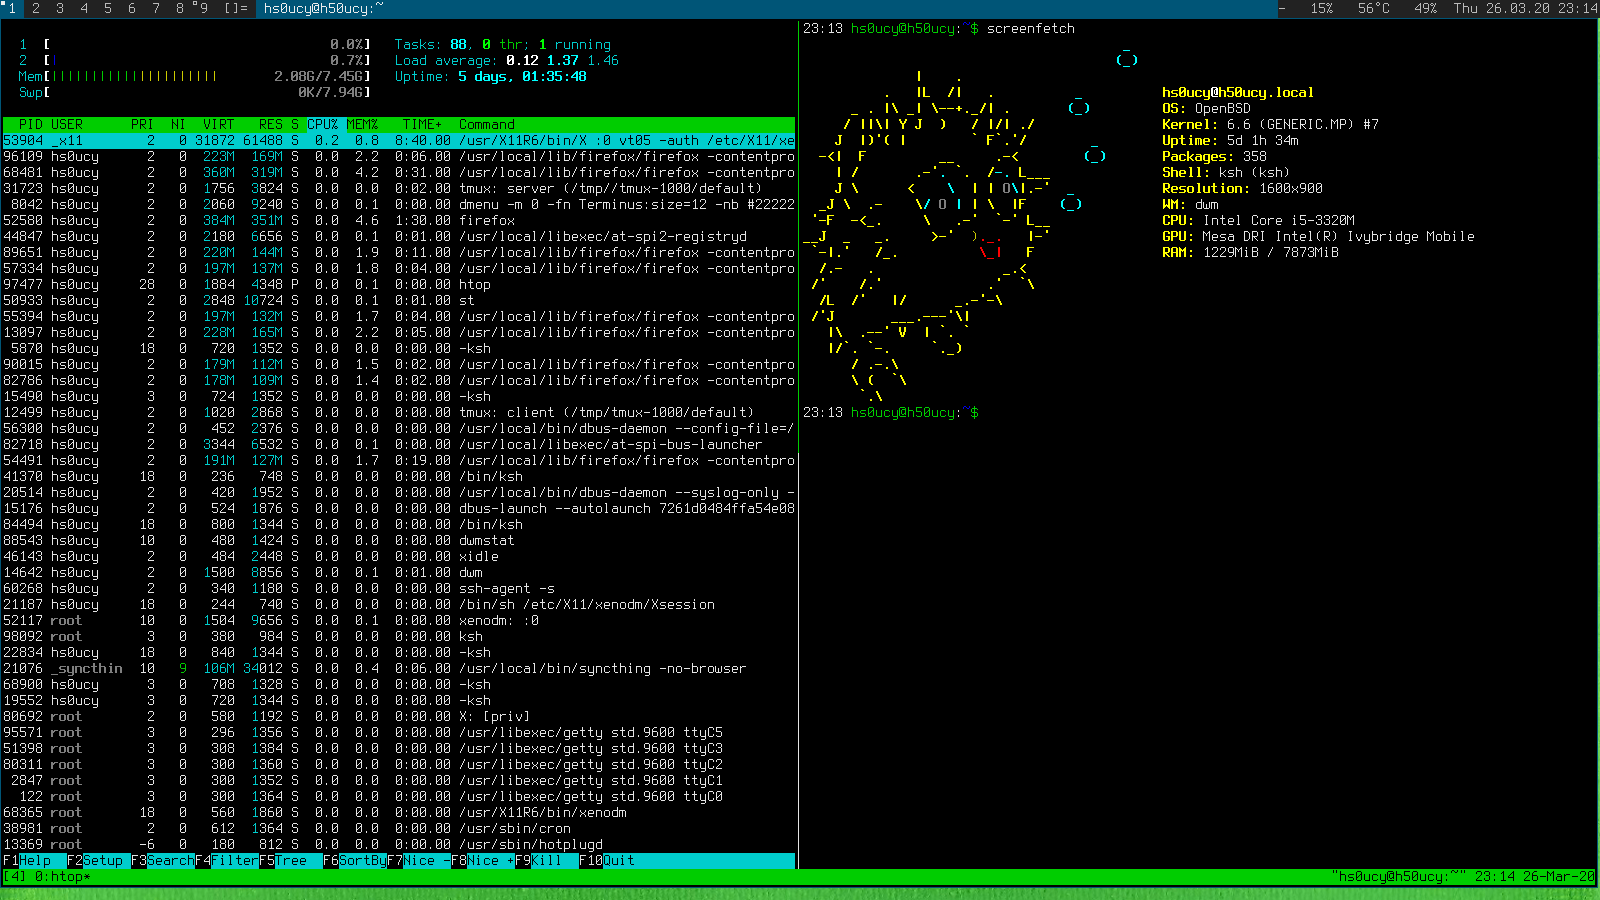Select the 'st' terminal process row
Screen dimensions: 1600x900
click(x=399, y=300)
